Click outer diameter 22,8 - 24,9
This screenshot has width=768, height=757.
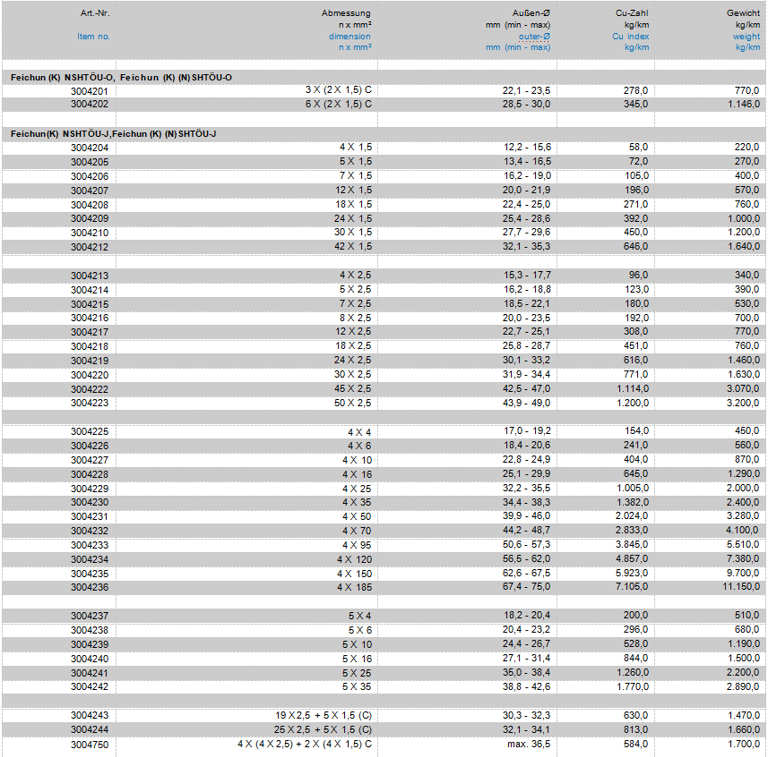click(526, 459)
